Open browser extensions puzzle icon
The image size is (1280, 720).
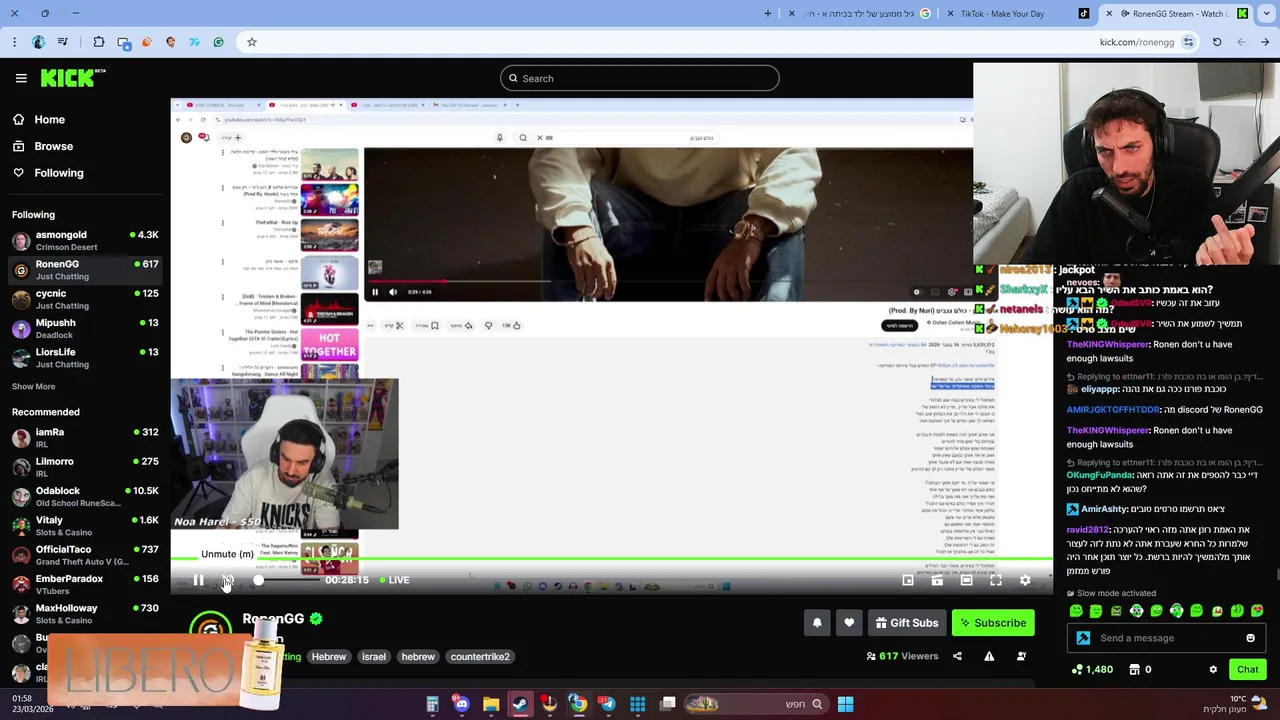(99, 42)
